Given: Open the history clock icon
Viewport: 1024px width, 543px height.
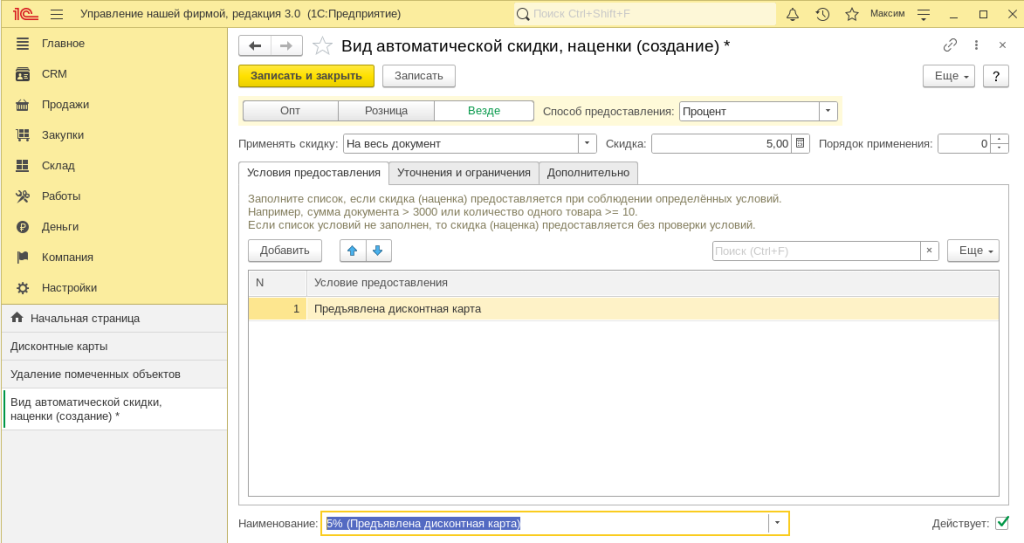Looking at the screenshot, I should tap(822, 14).
